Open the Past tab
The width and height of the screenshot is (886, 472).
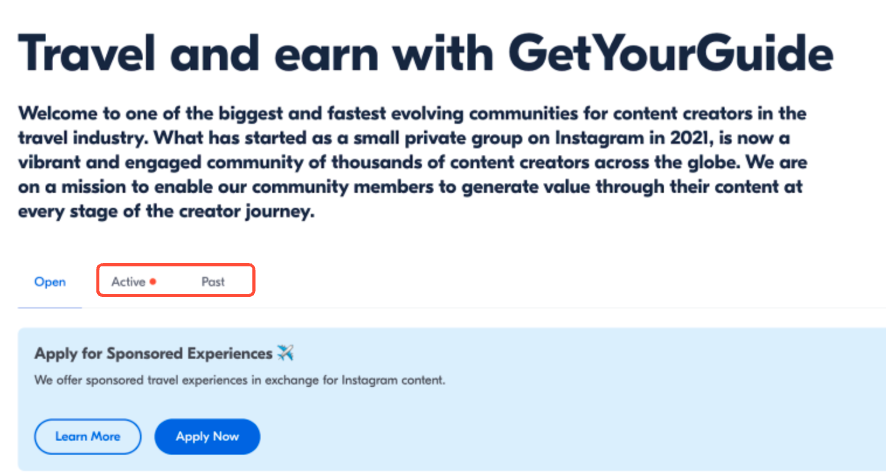[x=213, y=282]
